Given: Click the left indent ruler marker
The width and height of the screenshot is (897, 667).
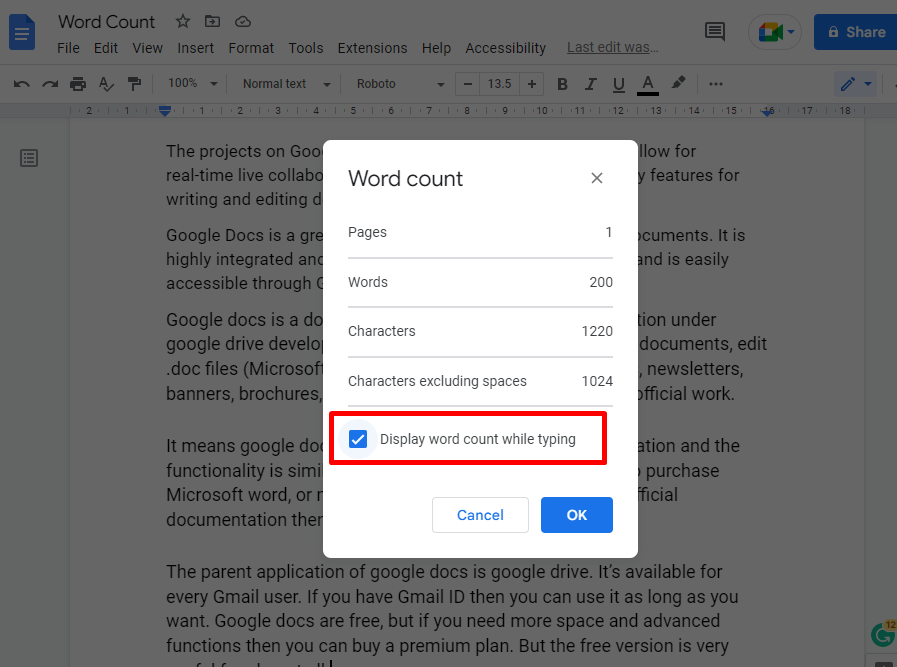Looking at the screenshot, I should [x=165, y=111].
